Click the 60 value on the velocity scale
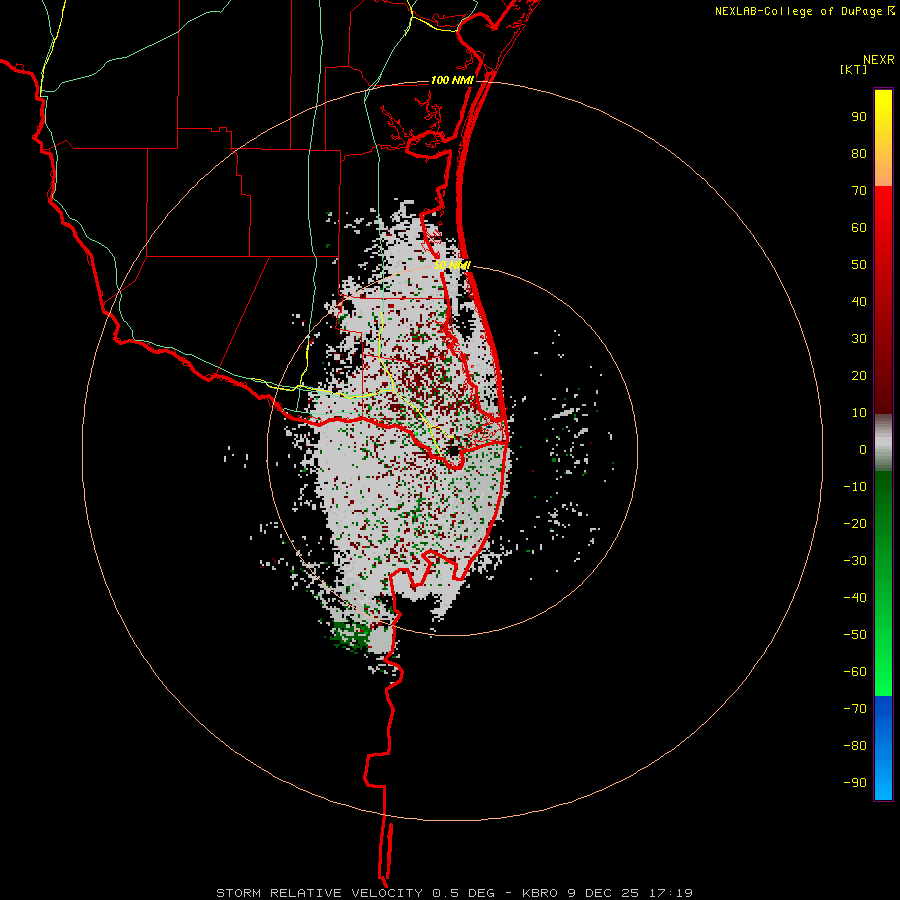Viewport: 900px width, 900px height. [859, 228]
